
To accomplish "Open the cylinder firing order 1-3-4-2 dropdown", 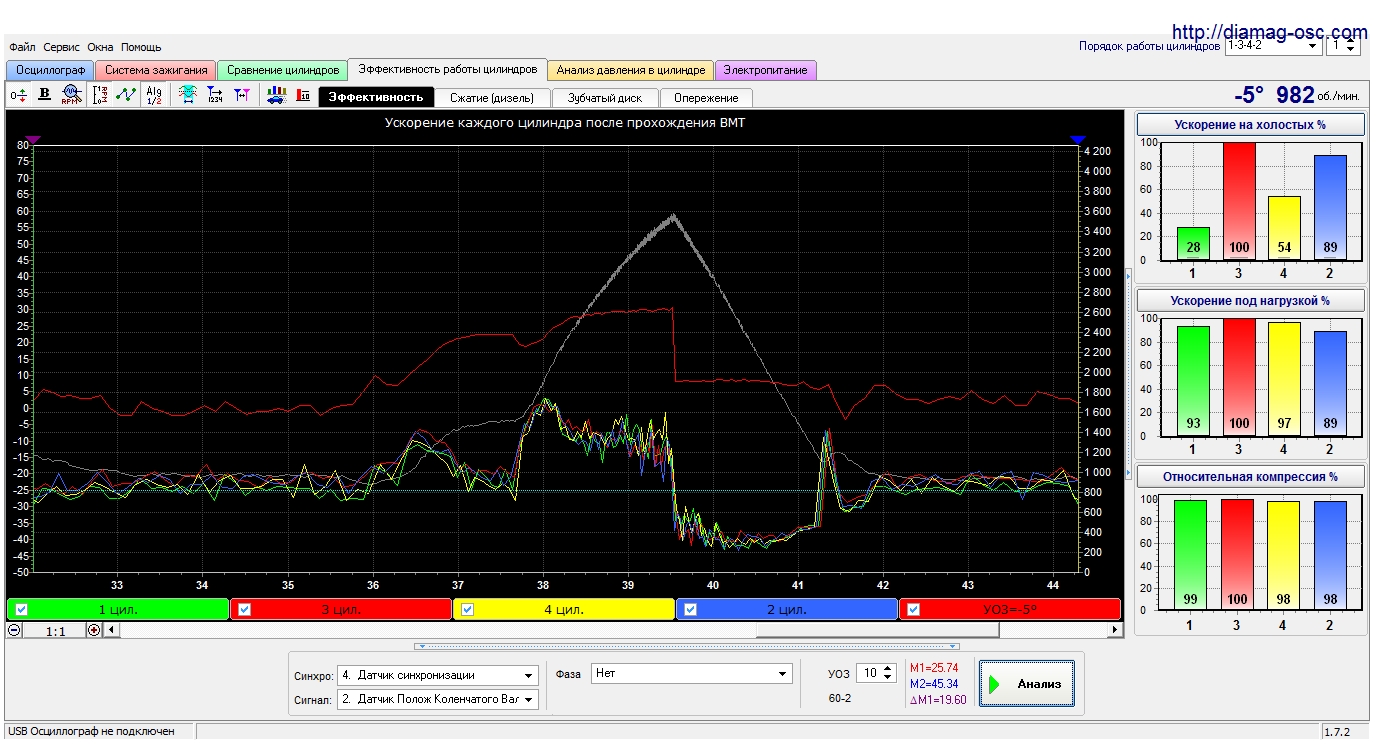I will 1273,45.
